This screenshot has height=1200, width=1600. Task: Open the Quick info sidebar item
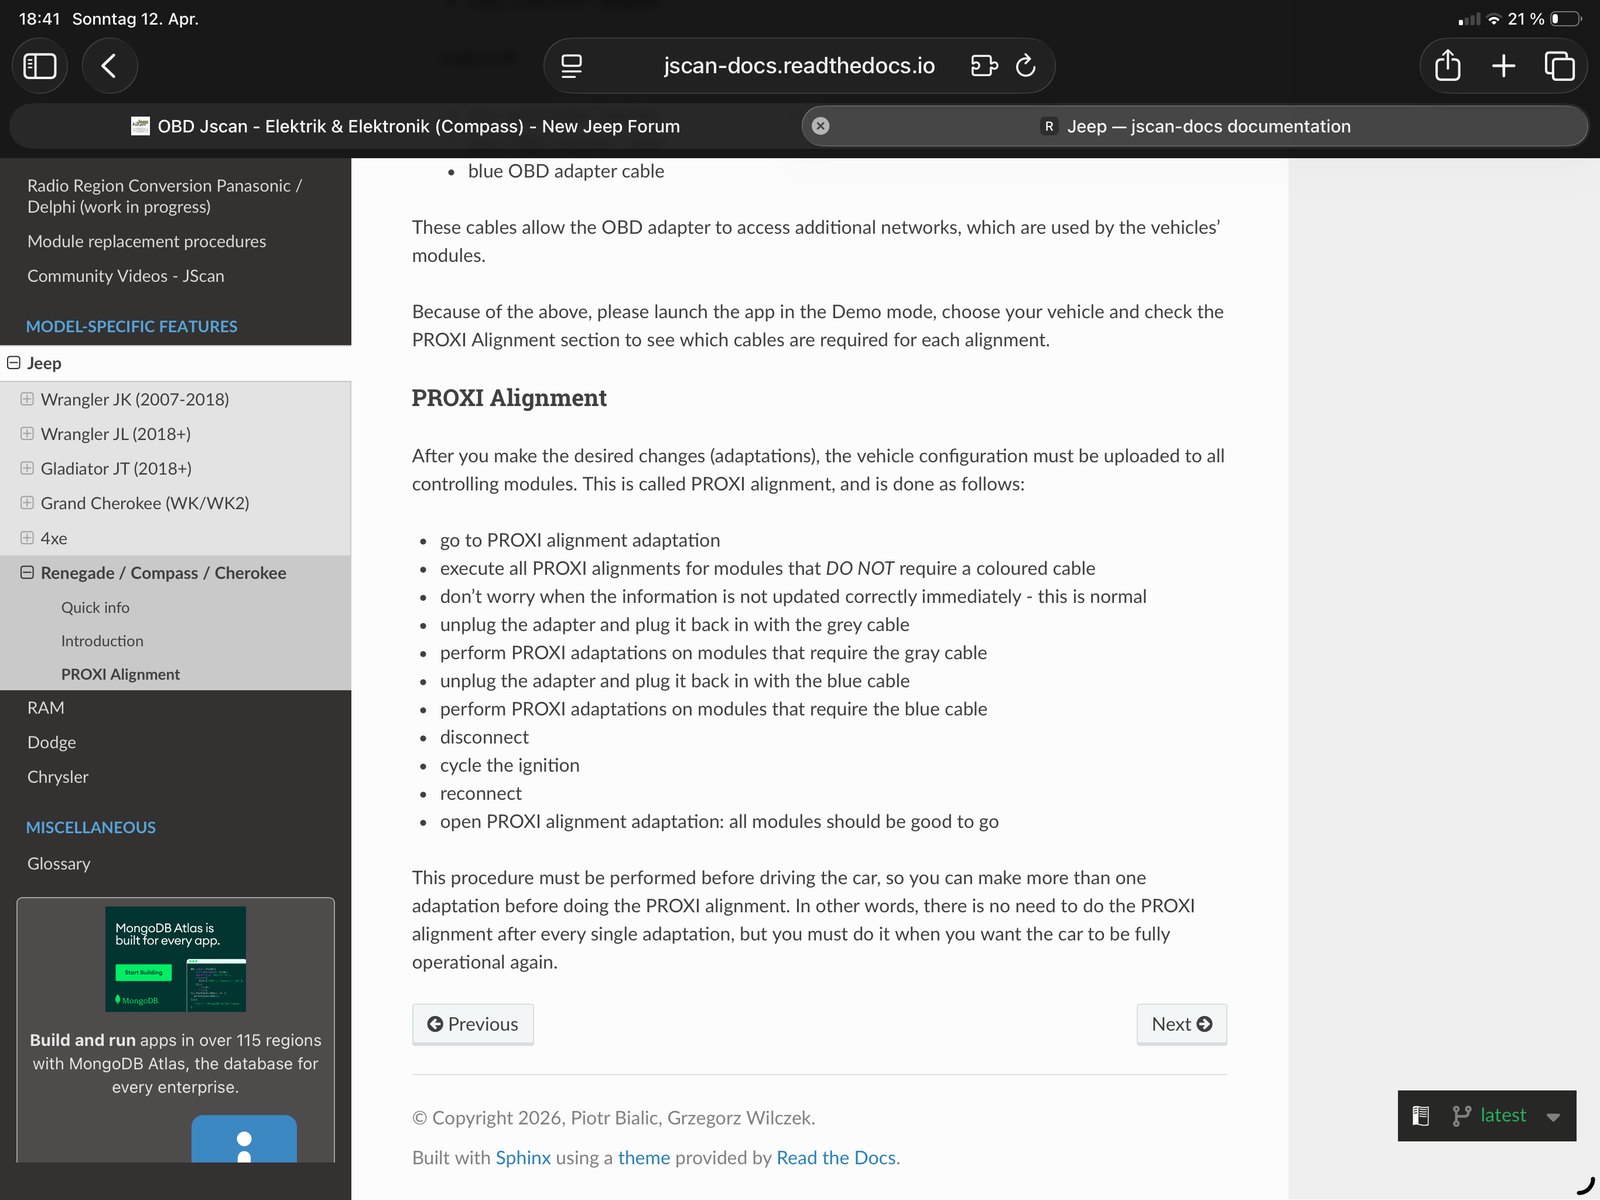pos(95,607)
